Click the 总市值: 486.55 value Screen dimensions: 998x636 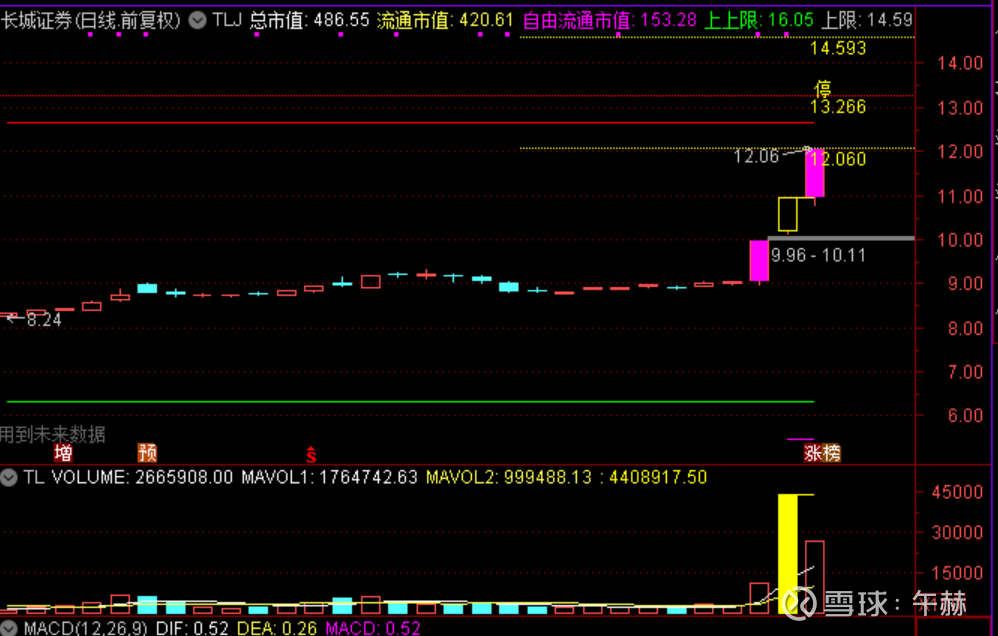[309, 20]
